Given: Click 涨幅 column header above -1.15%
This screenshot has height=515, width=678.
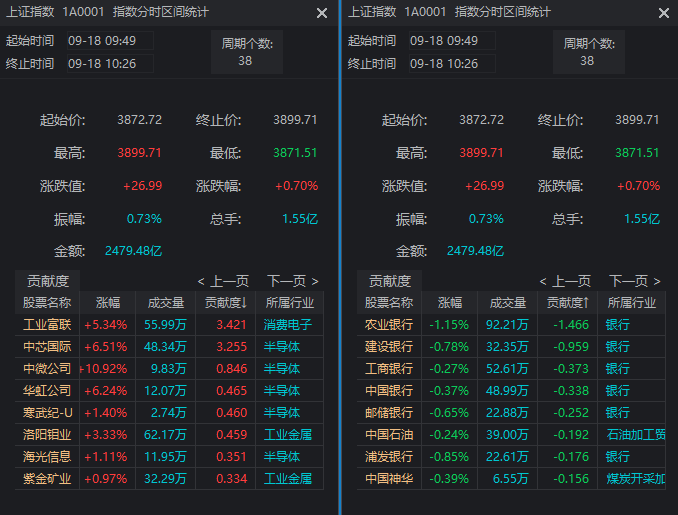Looking at the screenshot, I should pyautogui.click(x=449, y=302).
